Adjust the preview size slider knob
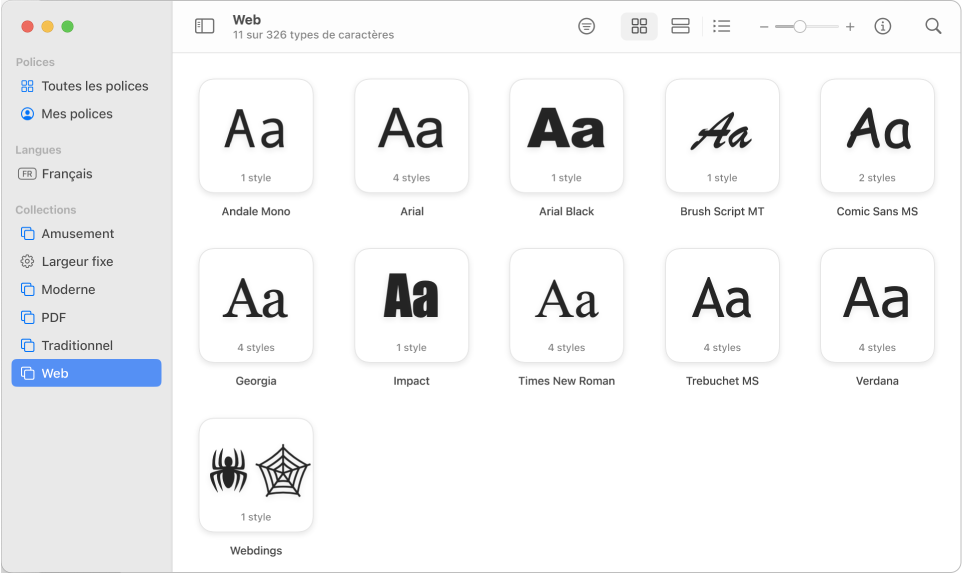963x575 pixels. 800,27
